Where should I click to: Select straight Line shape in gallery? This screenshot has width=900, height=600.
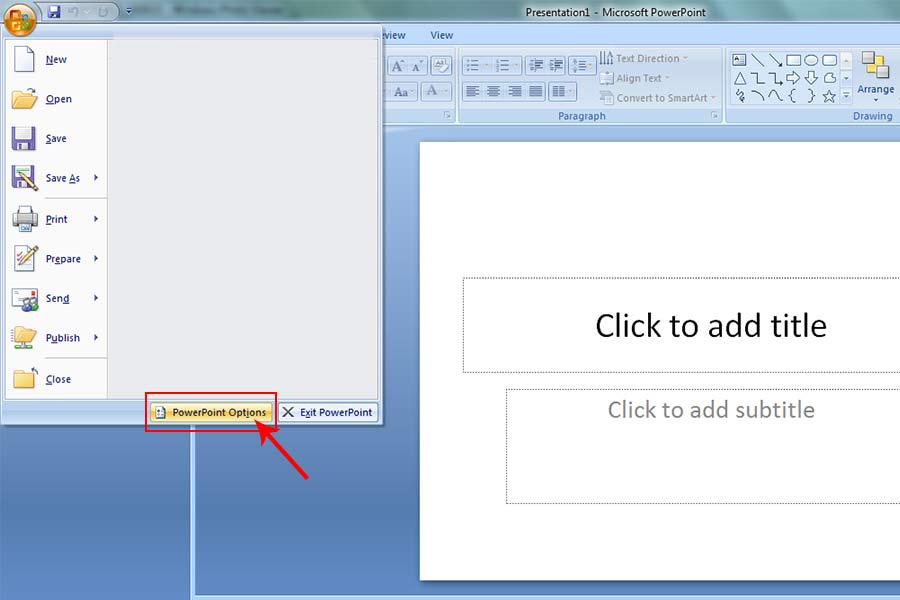[758, 60]
